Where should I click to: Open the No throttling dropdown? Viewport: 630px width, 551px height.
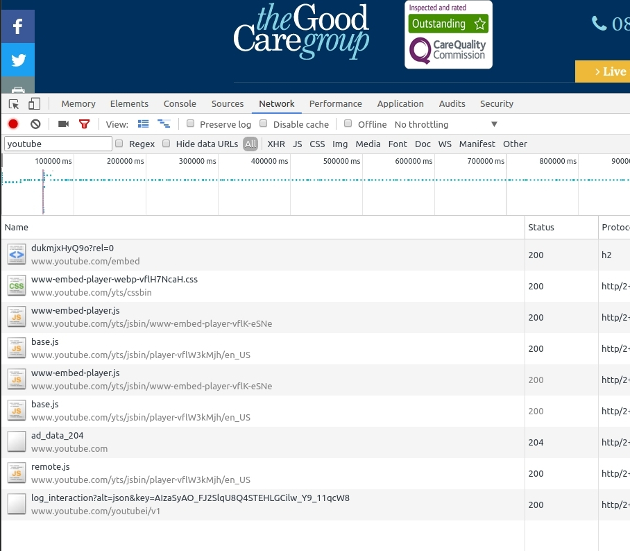point(446,125)
